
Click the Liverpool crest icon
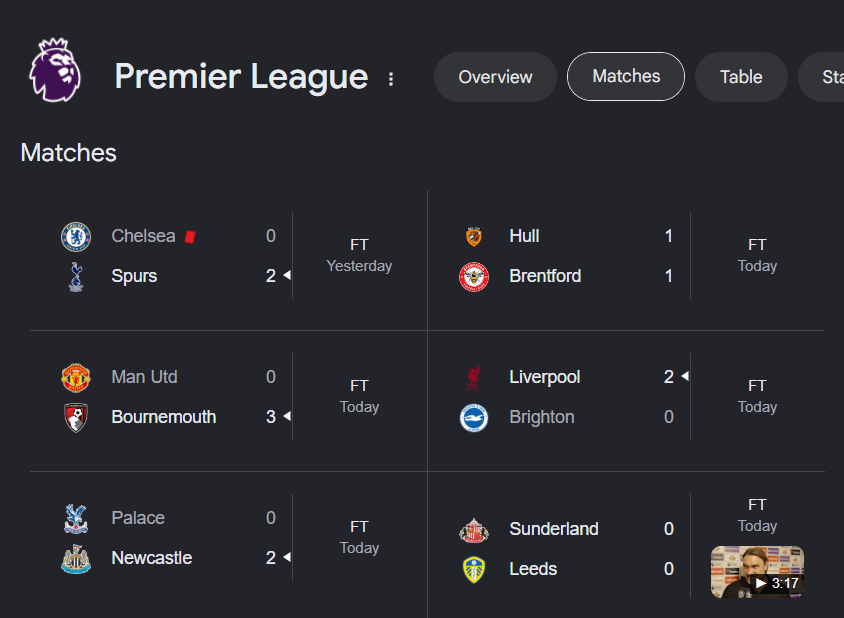pos(474,378)
